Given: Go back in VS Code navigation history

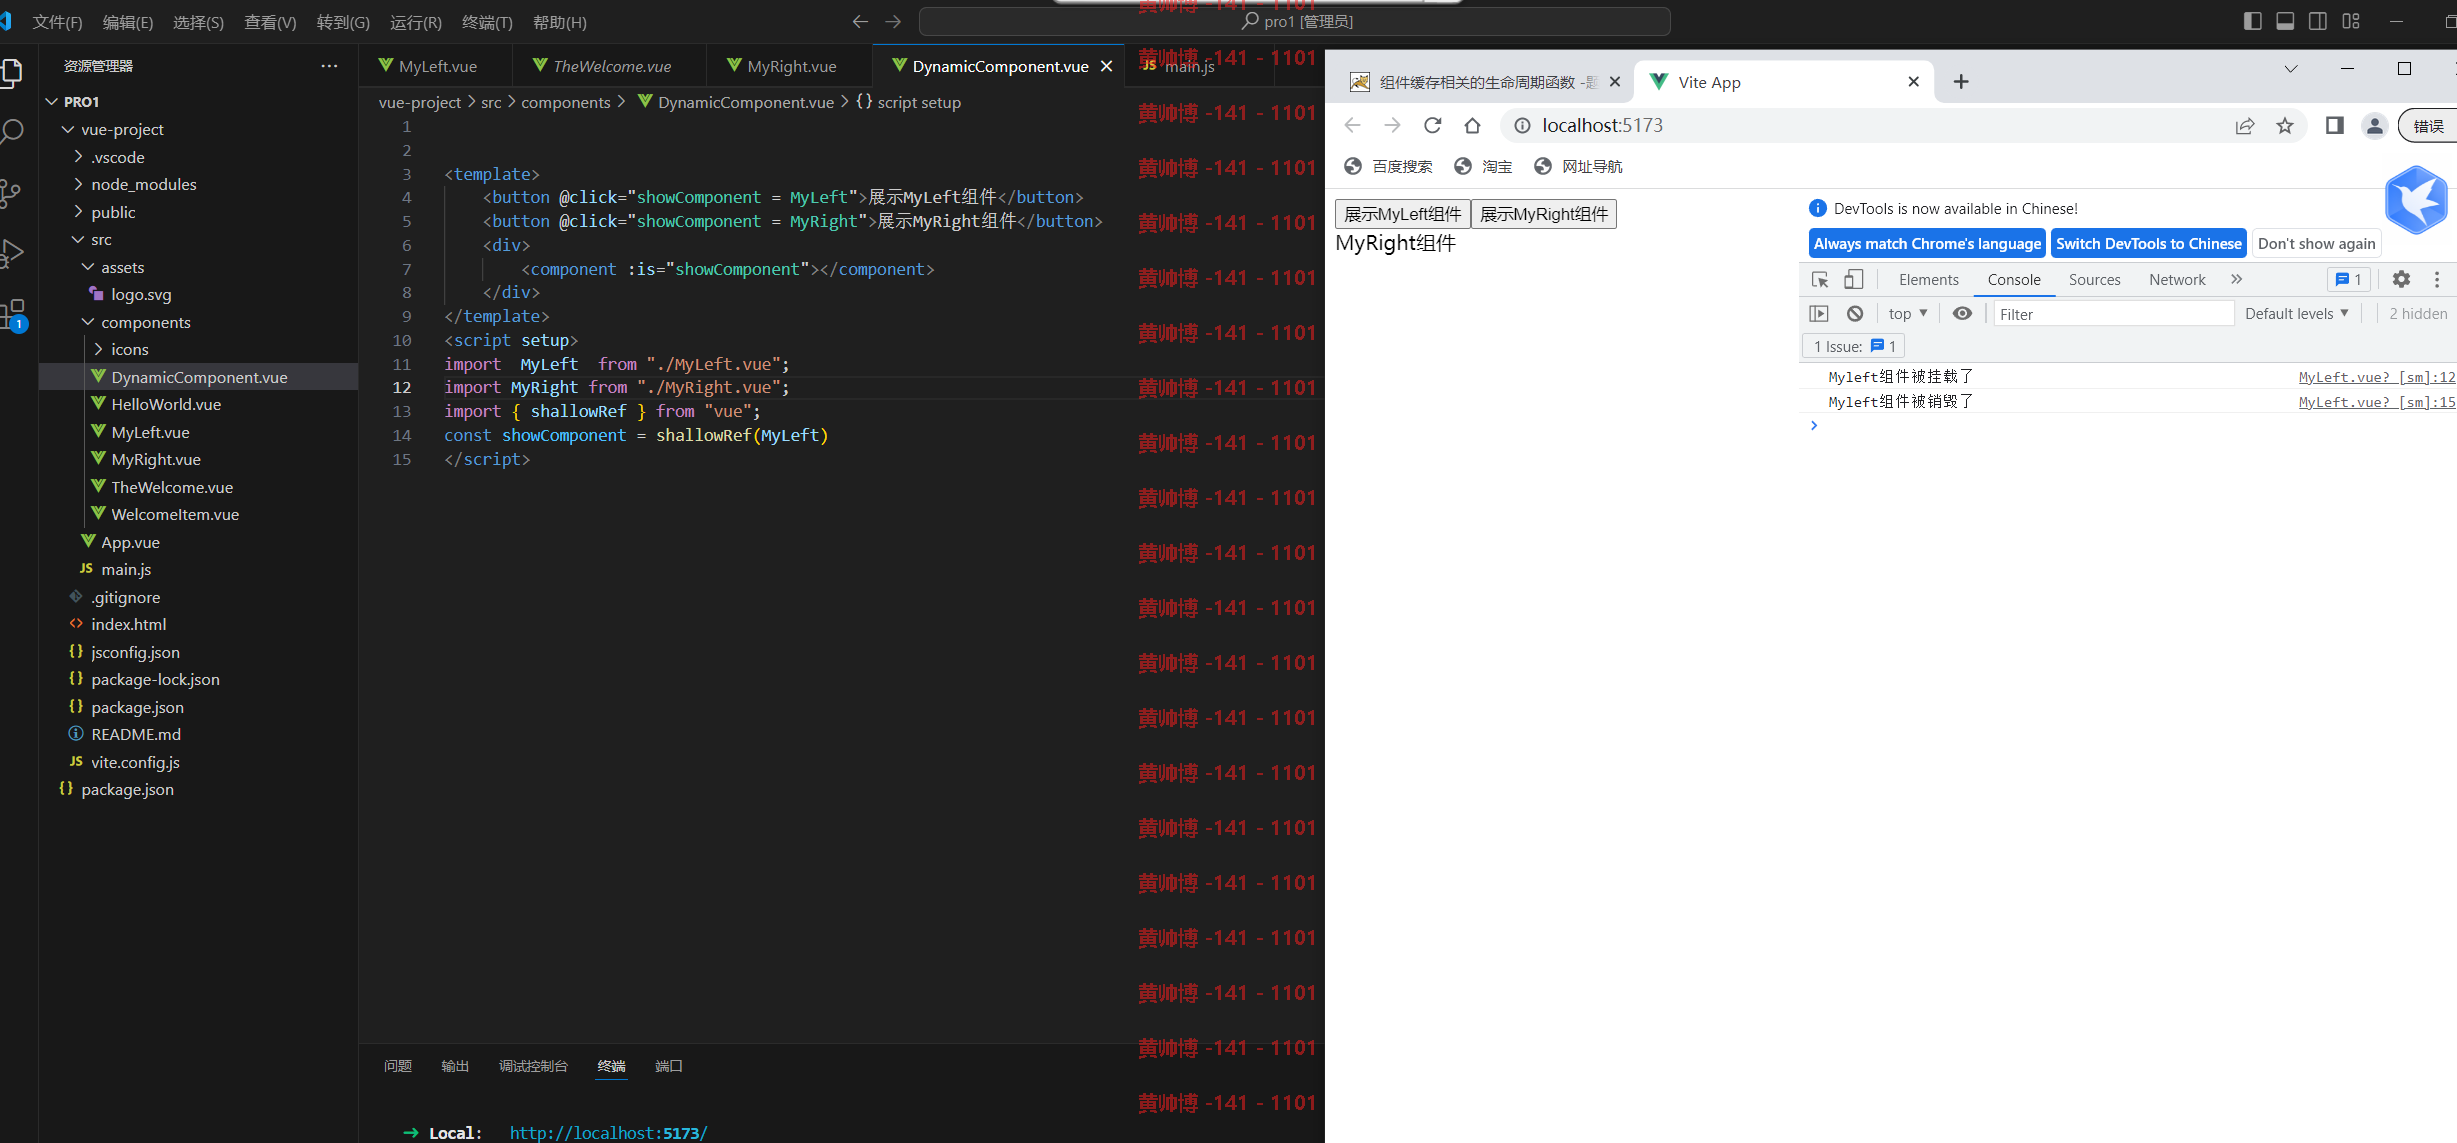Looking at the screenshot, I should pos(859,21).
